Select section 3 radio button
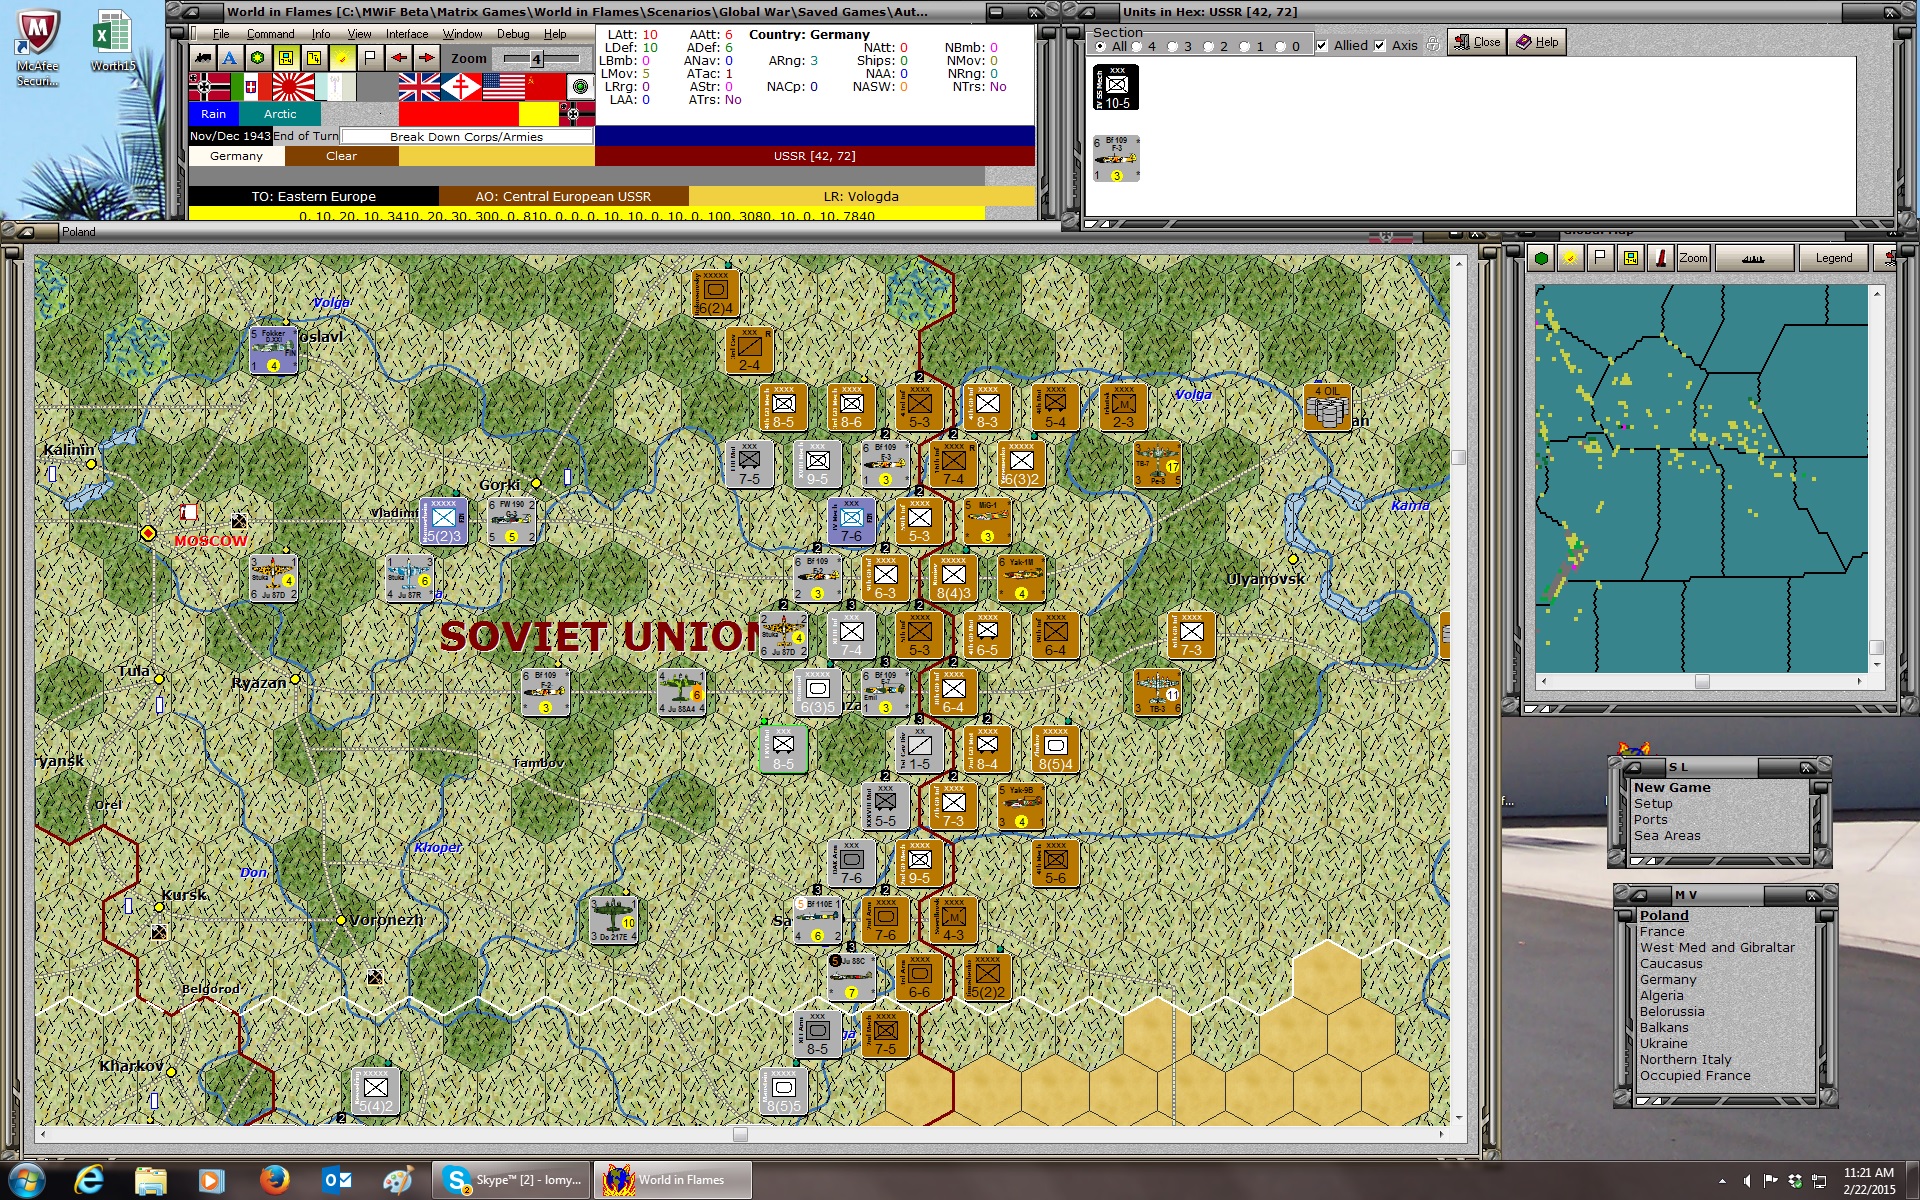Viewport: 1920px width, 1200px height. click(1173, 46)
